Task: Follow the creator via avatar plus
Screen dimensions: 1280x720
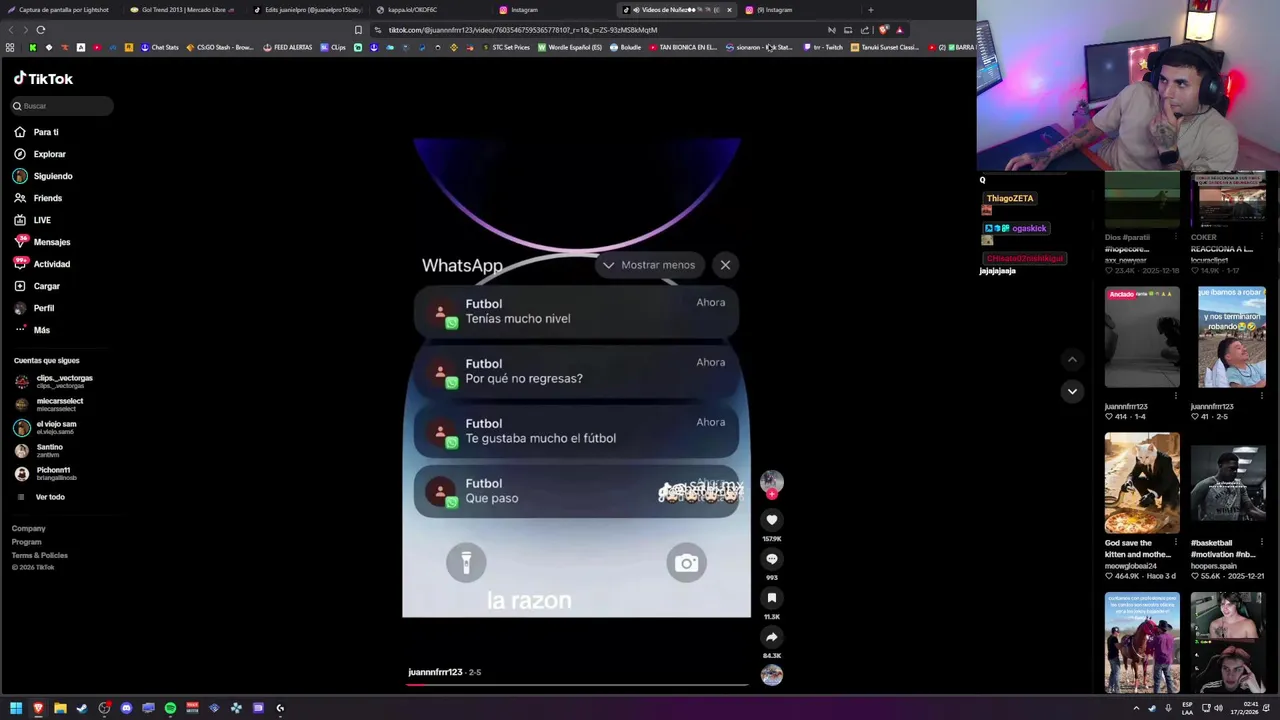Action: 771,494
